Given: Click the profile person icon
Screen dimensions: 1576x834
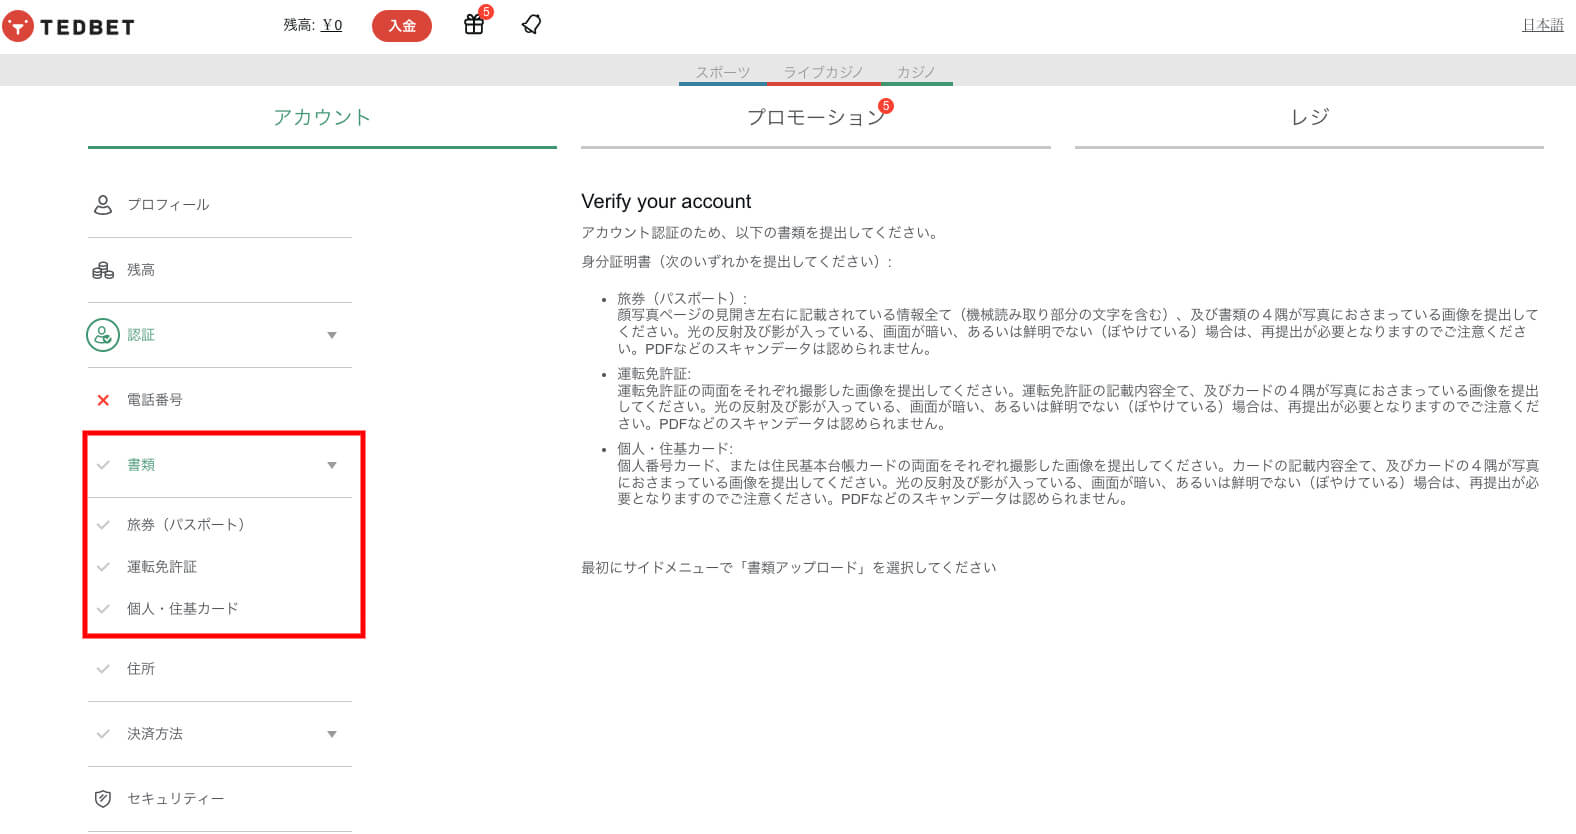Looking at the screenshot, I should tap(103, 205).
